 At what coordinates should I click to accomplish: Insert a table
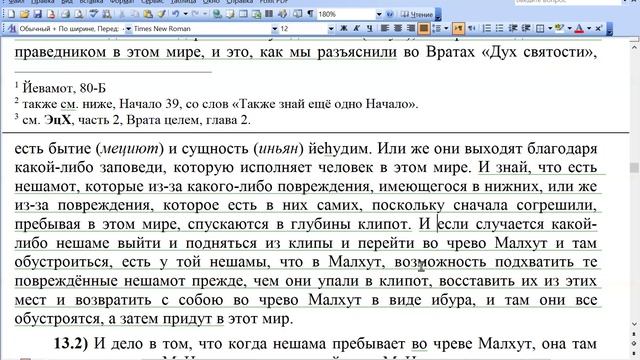[243, 14]
